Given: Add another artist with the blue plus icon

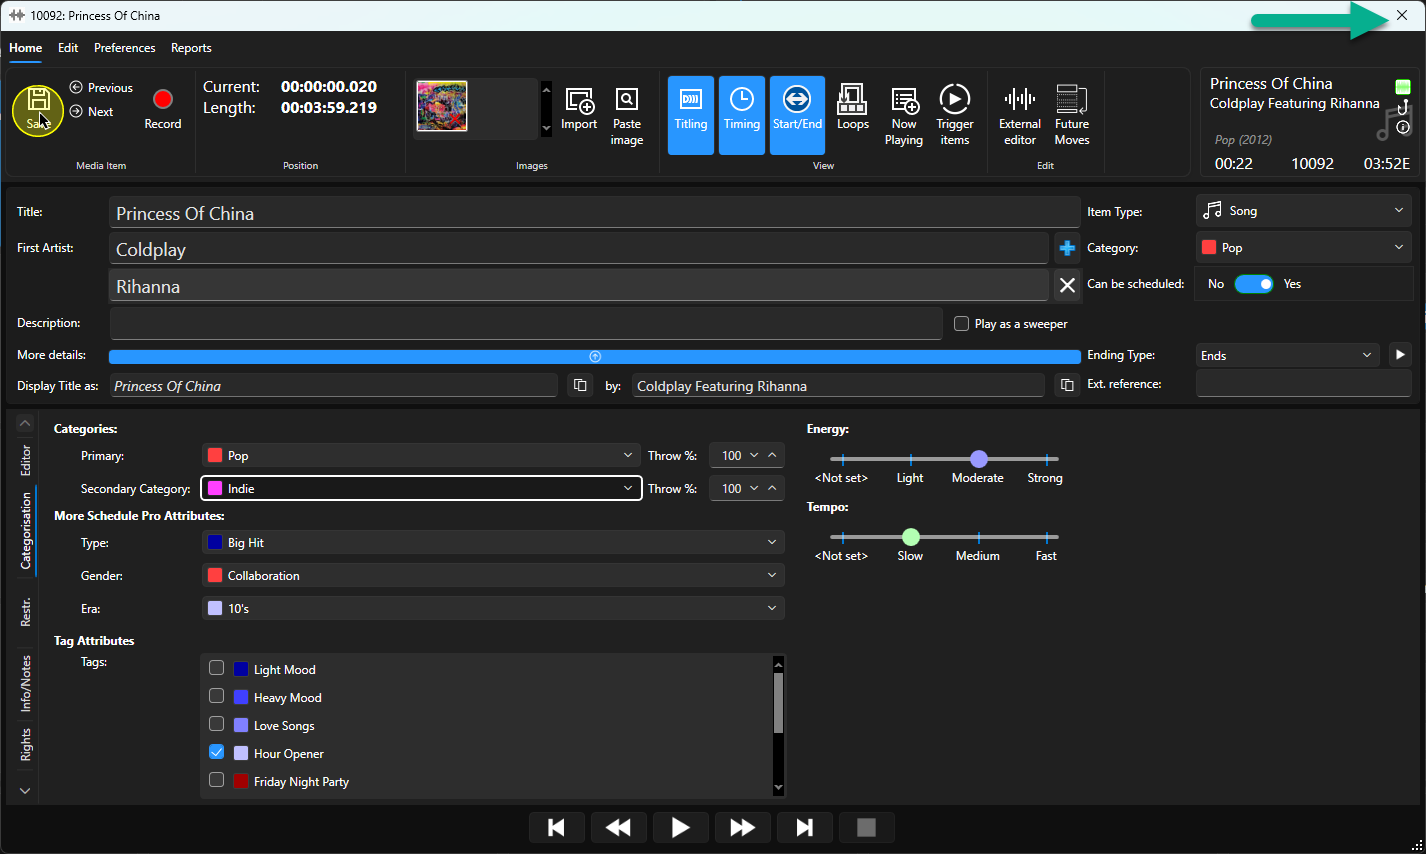Looking at the screenshot, I should tap(1067, 248).
